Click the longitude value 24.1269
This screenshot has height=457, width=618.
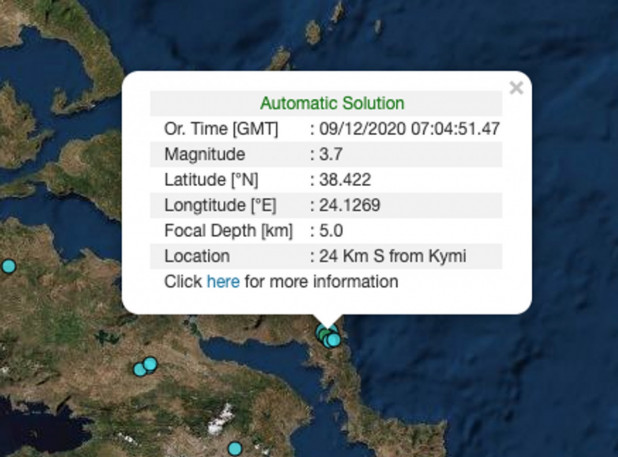click(x=349, y=206)
